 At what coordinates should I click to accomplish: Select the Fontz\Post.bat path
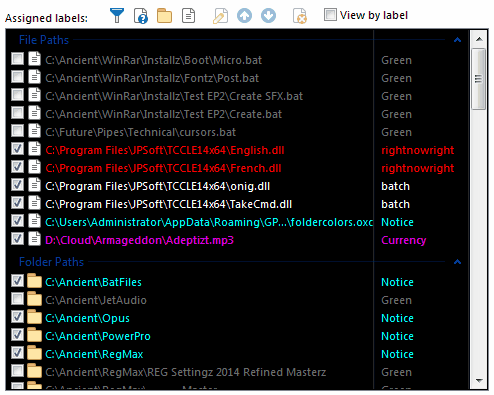[x=152, y=78]
